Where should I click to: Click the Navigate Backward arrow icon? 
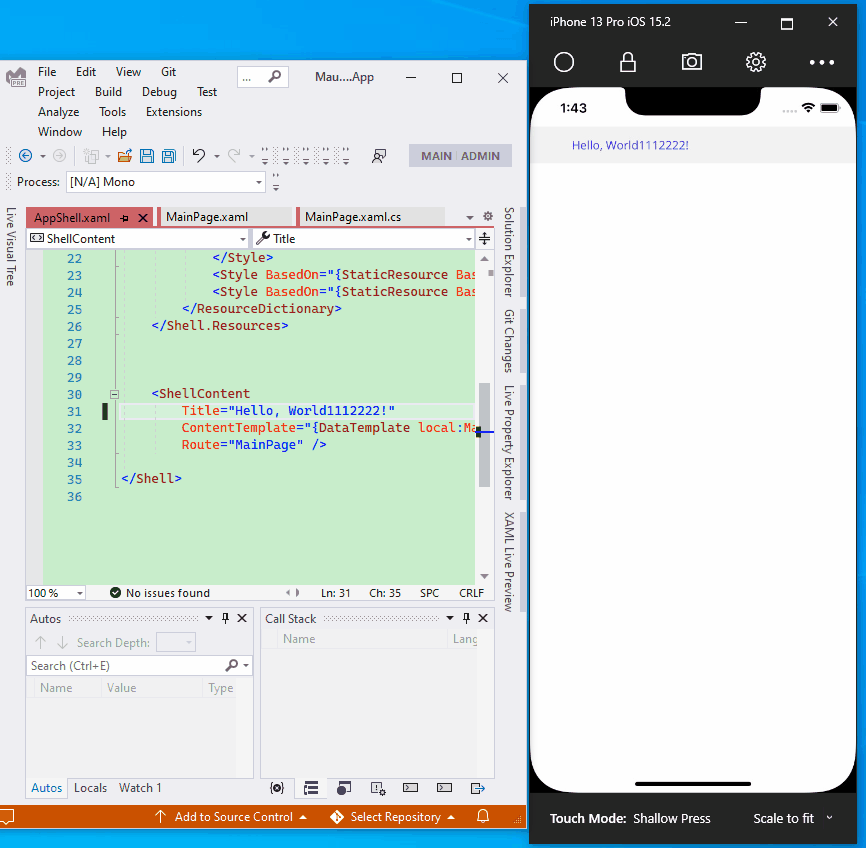pos(25,156)
